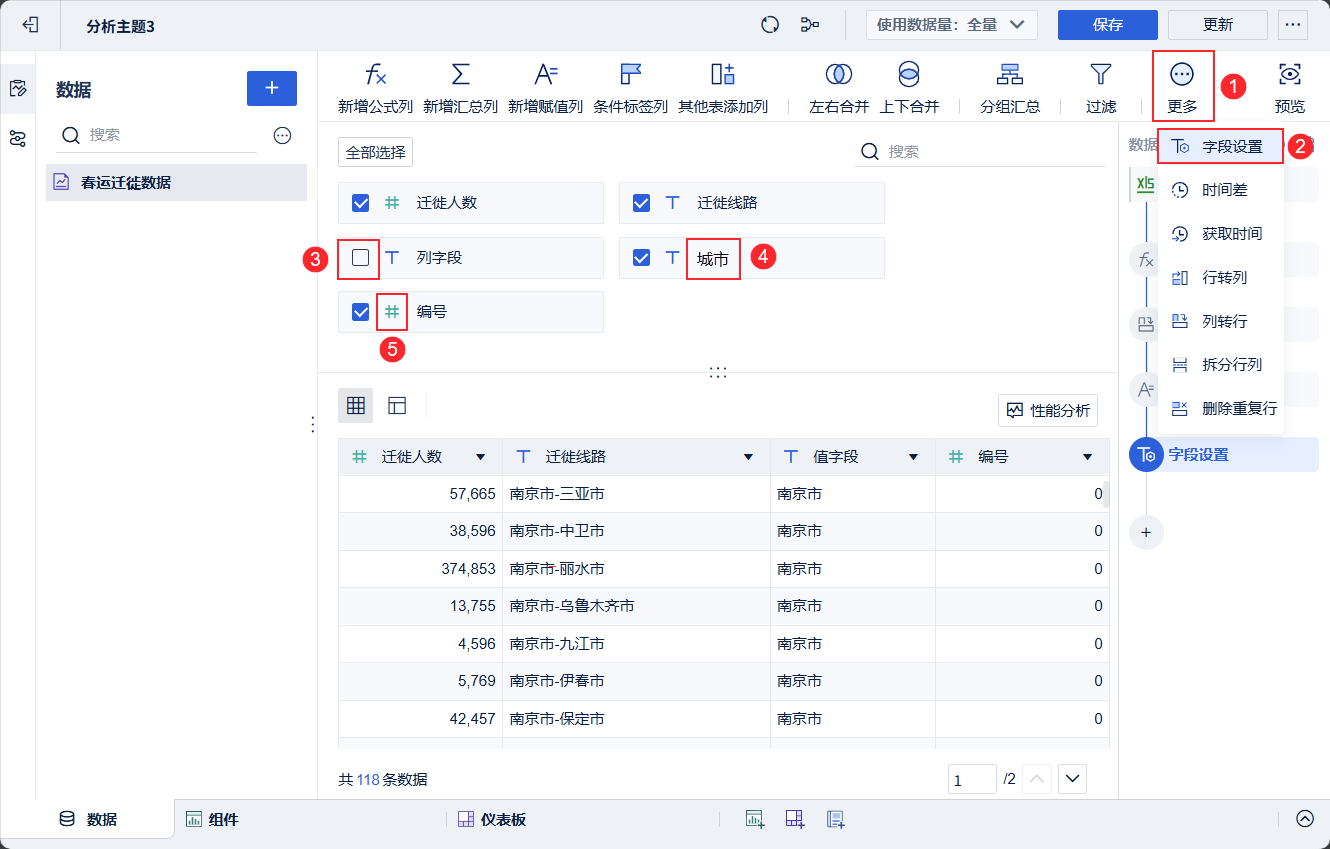Select the data editing icon in the left rail
Screen dimensions: 1330x849
17,88
